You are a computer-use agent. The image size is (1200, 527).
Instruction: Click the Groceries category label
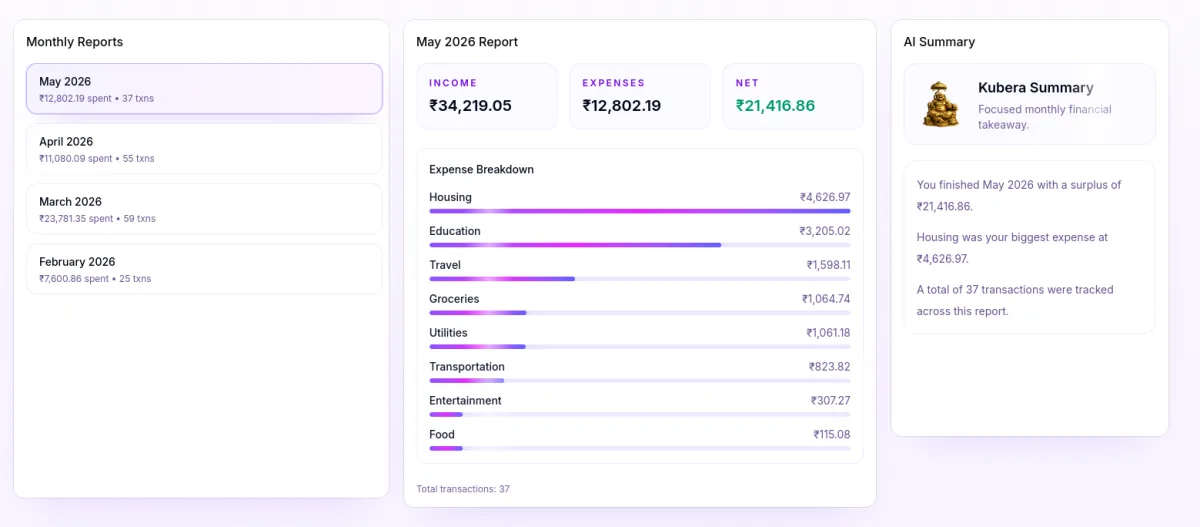tap(454, 299)
